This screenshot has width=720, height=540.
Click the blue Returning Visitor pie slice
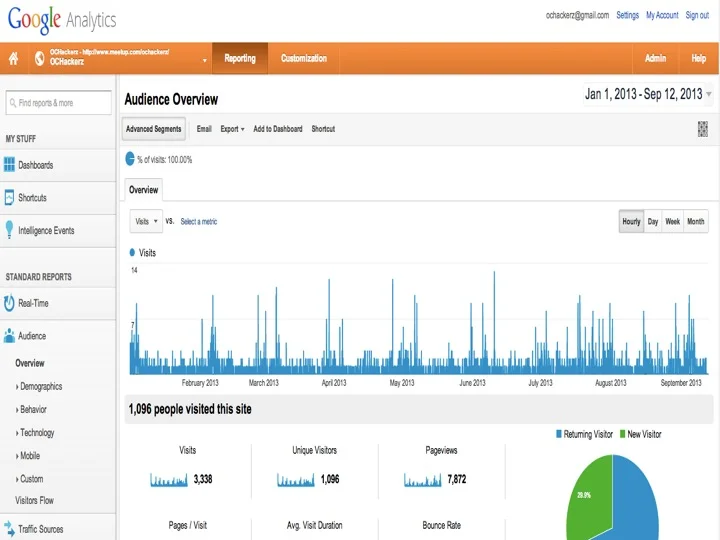point(636,501)
